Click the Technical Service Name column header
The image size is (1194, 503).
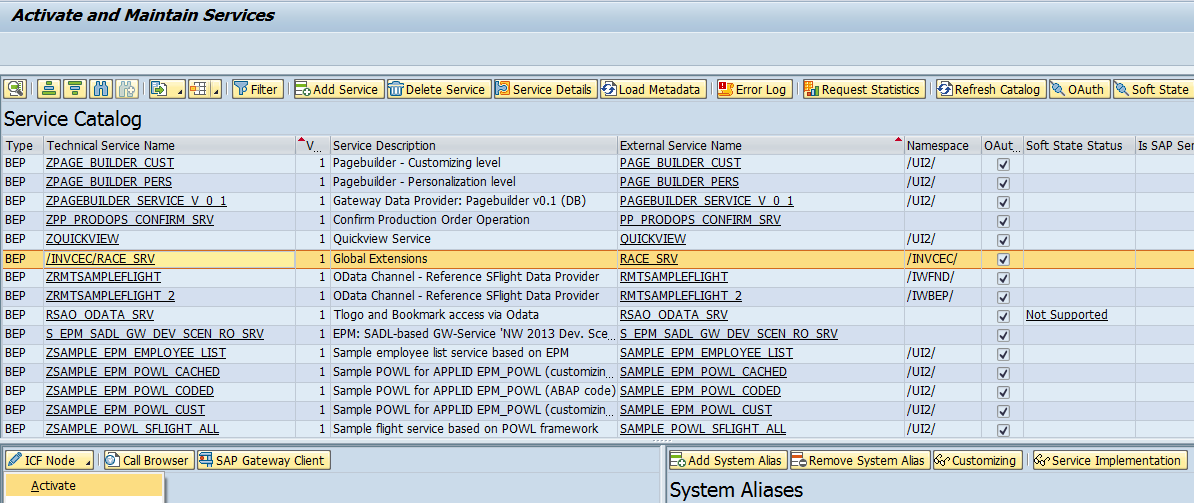110,146
